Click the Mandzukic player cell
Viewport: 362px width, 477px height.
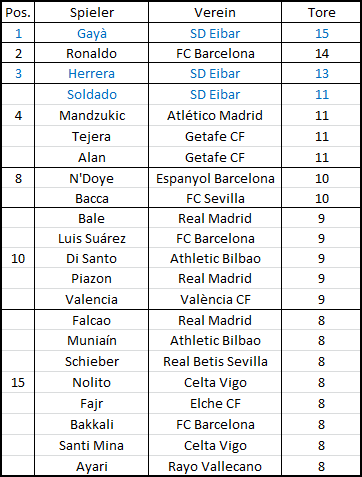point(92,116)
